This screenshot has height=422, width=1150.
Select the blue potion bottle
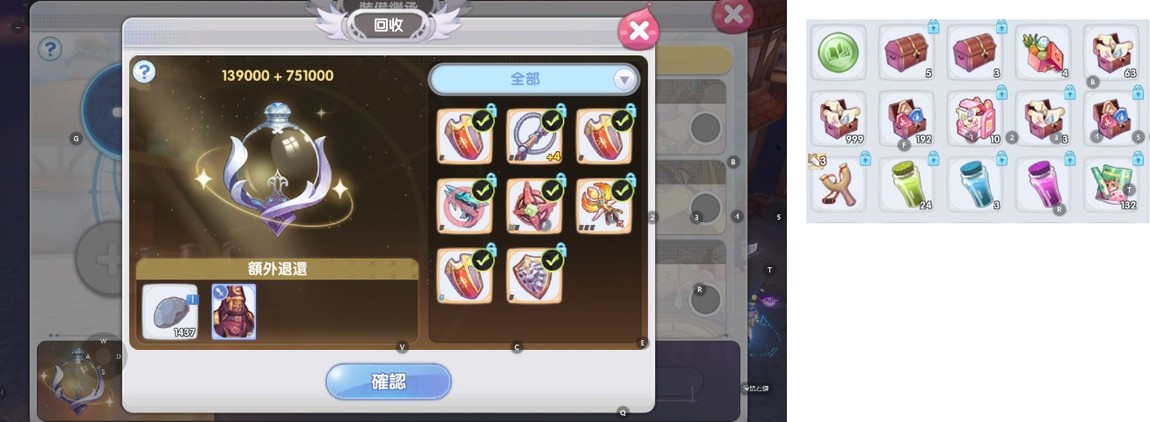[x=974, y=184]
